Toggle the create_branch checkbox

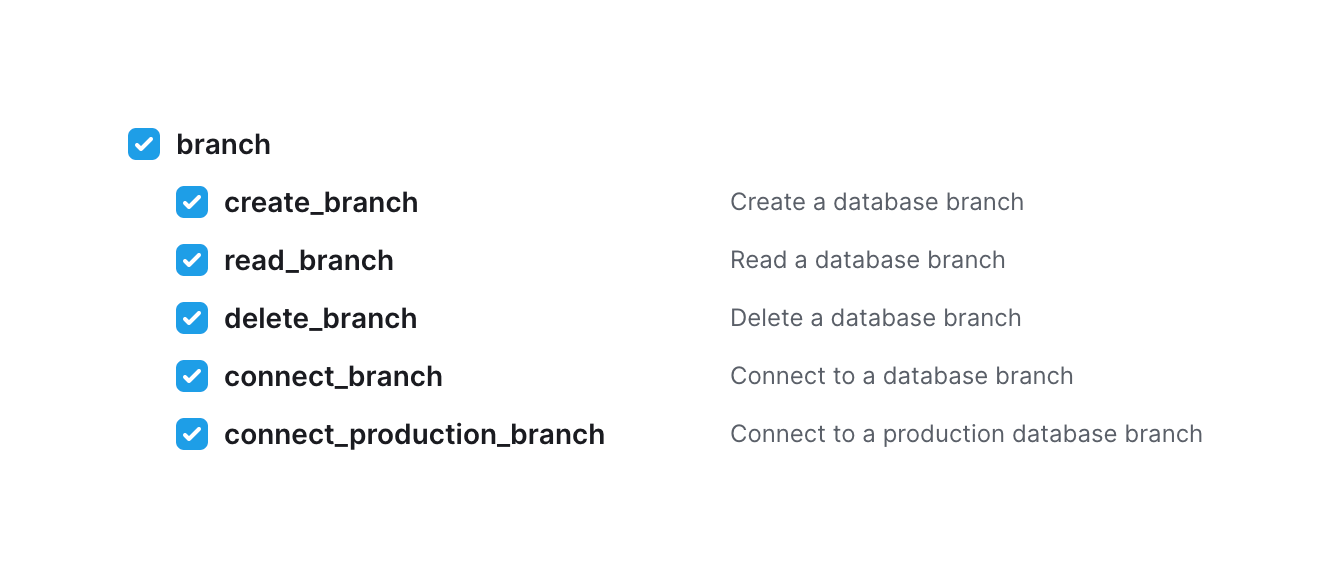coord(192,202)
